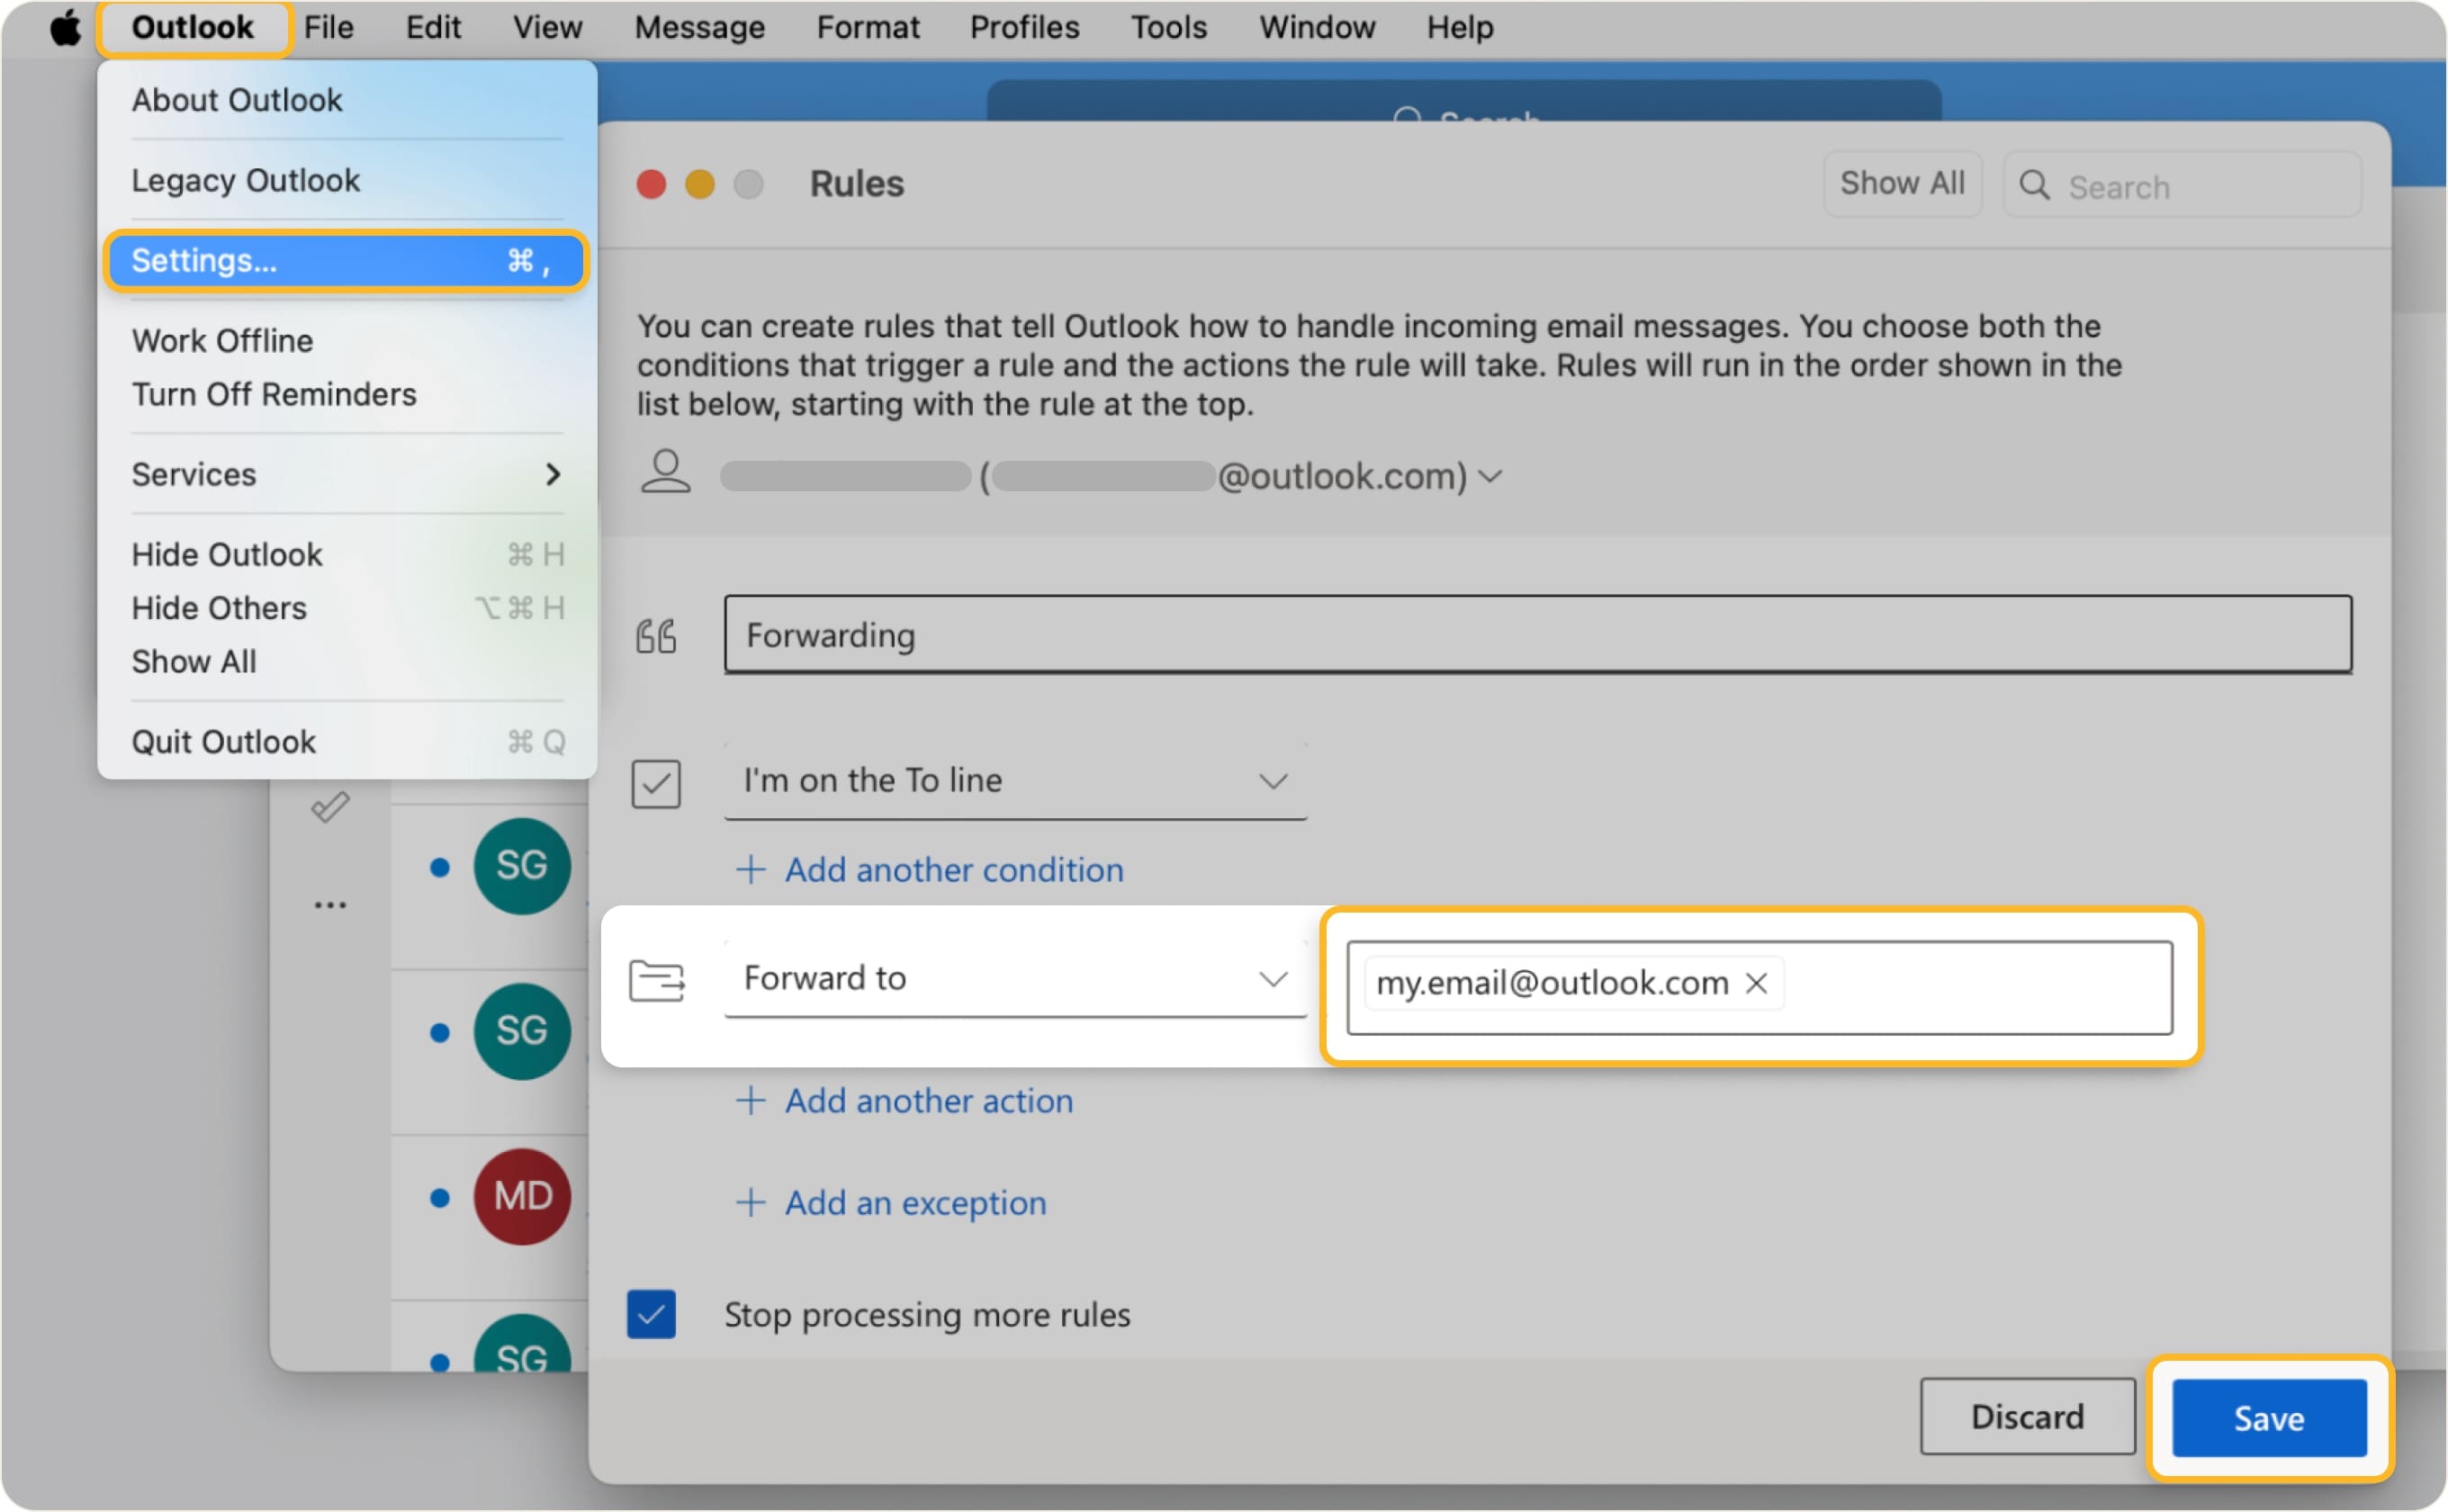Open the account chevron next to @outlook.com
Viewport: 2448px width, 1512px height.
[1489, 477]
